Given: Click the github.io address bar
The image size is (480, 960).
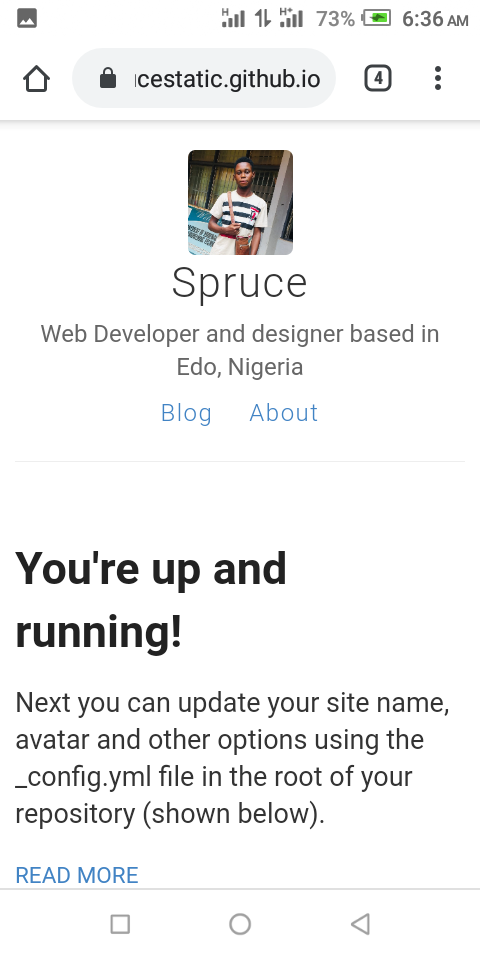Looking at the screenshot, I should tap(204, 78).
